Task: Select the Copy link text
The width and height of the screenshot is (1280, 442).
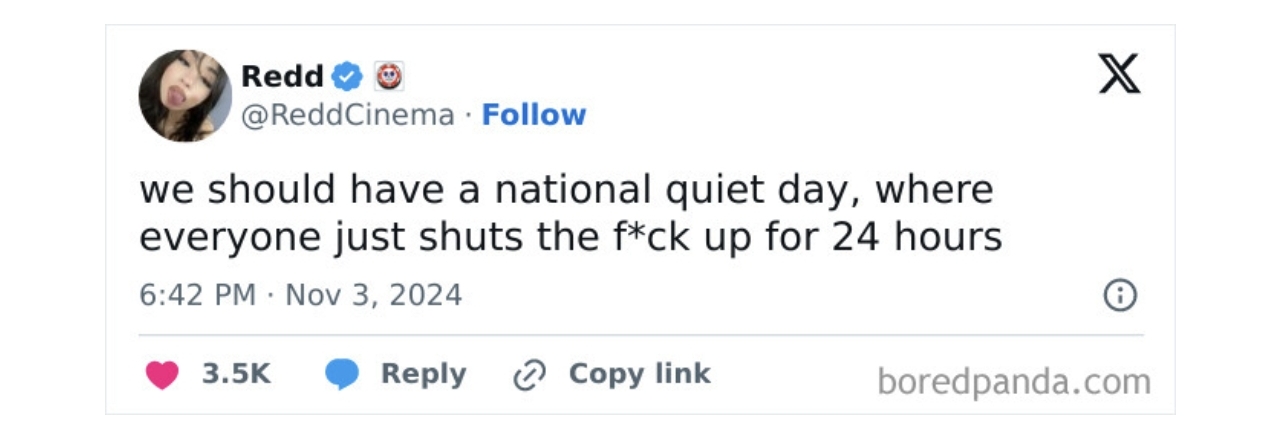Action: [x=640, y=374]
